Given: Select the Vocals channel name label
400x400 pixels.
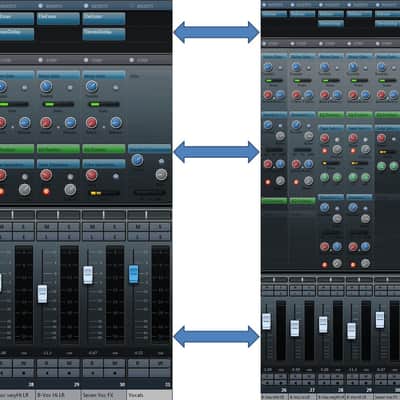Looking at the screenshot, I should click(149, 395).
